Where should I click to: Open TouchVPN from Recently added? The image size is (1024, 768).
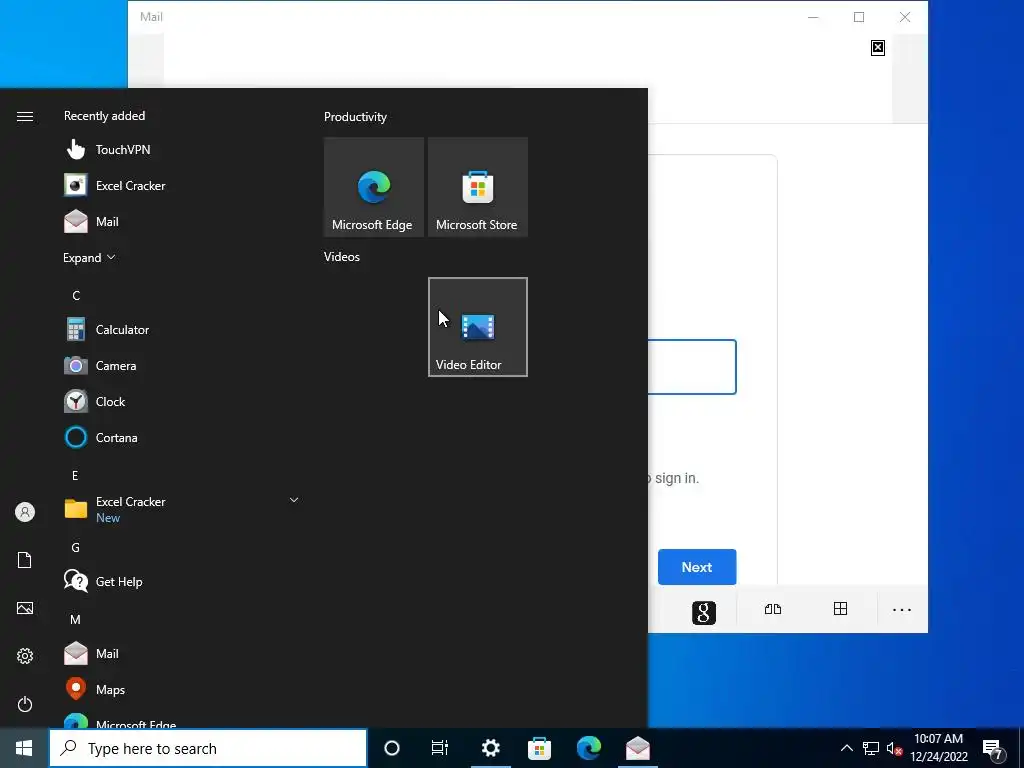pyautogui.click(x=180, y=150)
